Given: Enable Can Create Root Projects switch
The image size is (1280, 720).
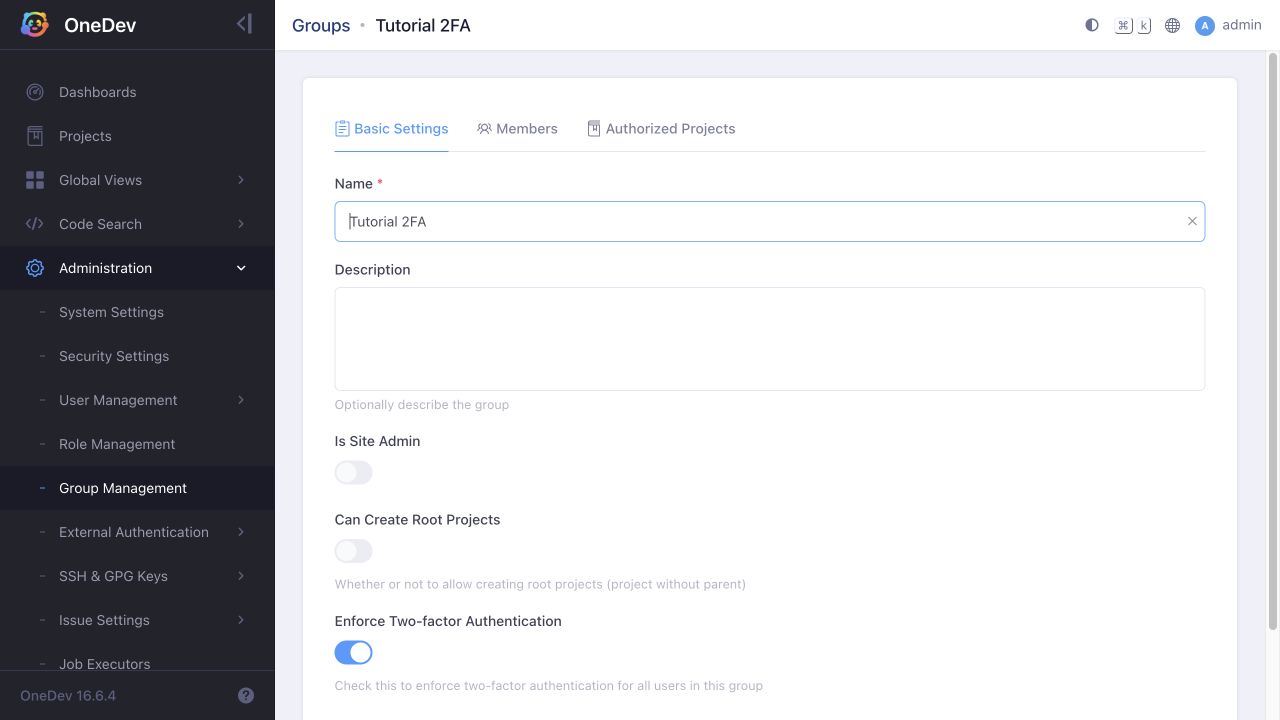Looking at the screenshot, I should [x=354, y=551].
